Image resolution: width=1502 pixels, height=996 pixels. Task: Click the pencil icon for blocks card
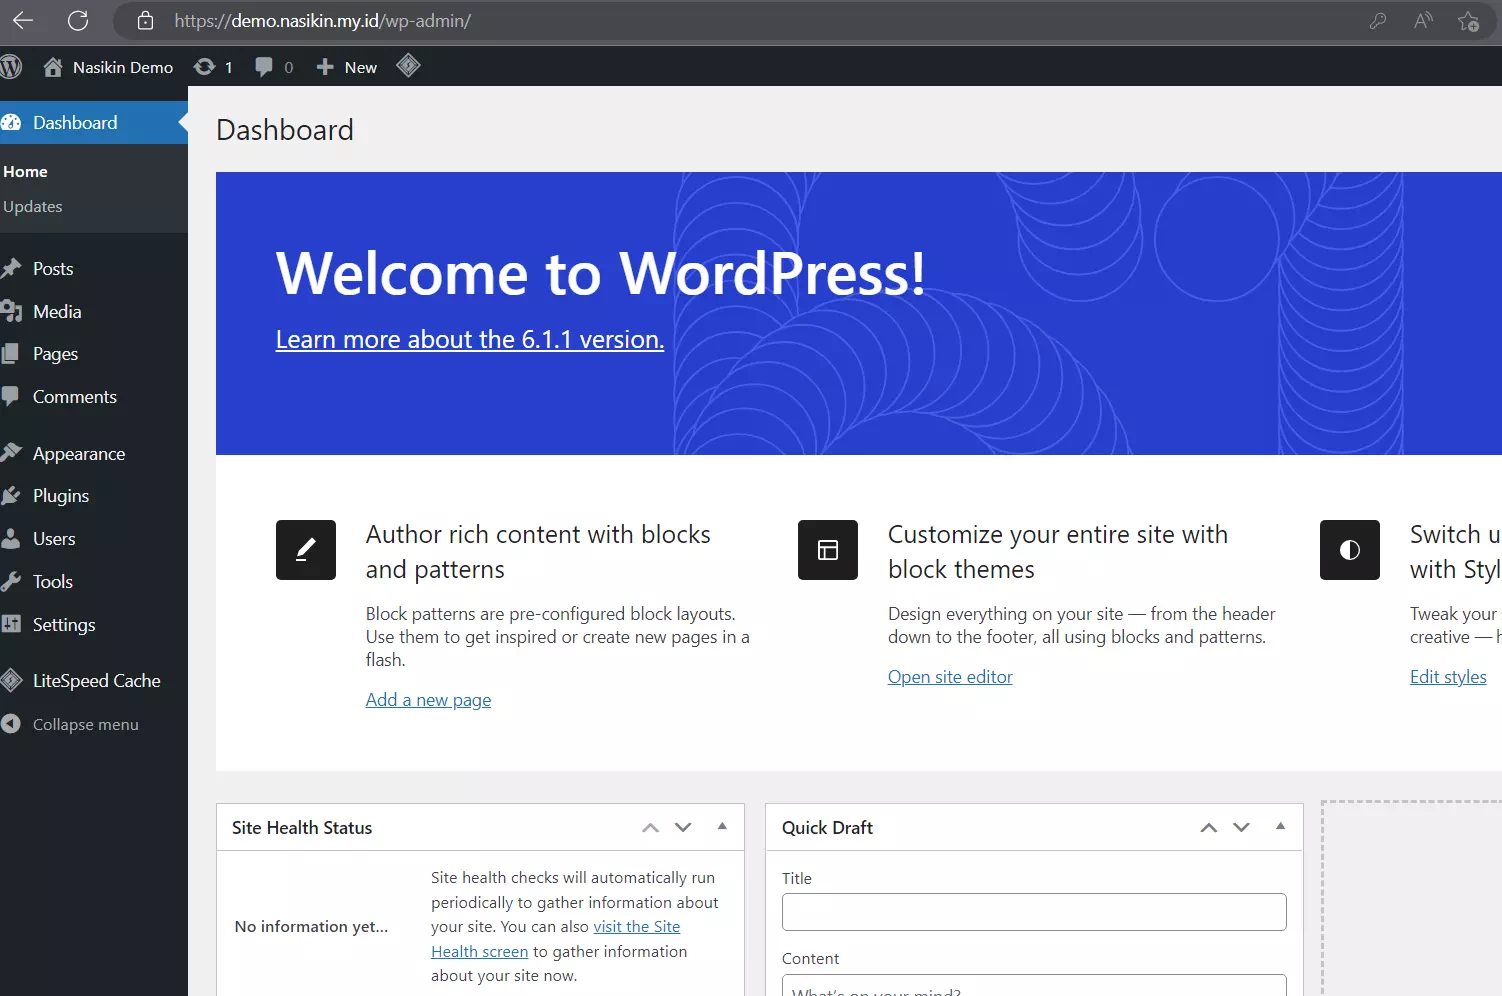[306, 550]
